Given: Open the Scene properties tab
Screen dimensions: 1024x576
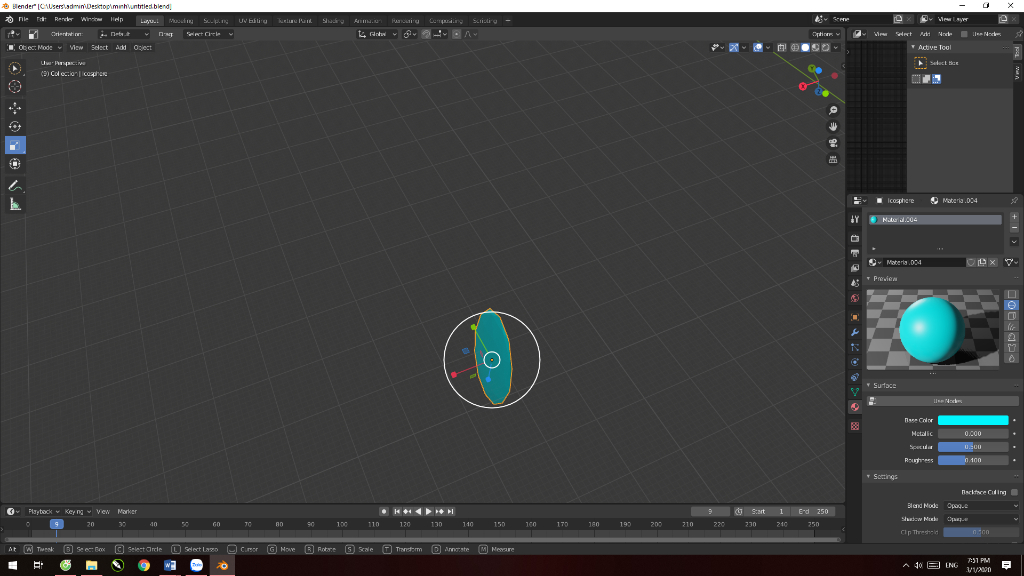Looking at the screenshot, I should [x=855, y=283].
